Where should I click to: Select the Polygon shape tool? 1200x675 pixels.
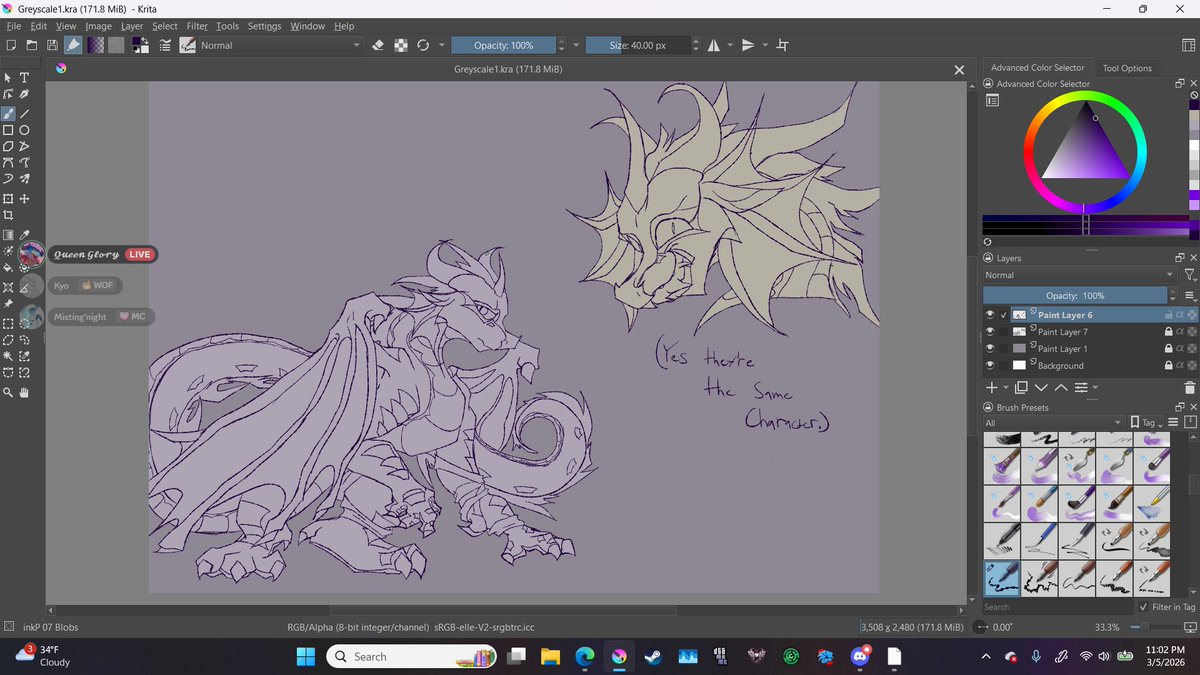pos(8,146)
